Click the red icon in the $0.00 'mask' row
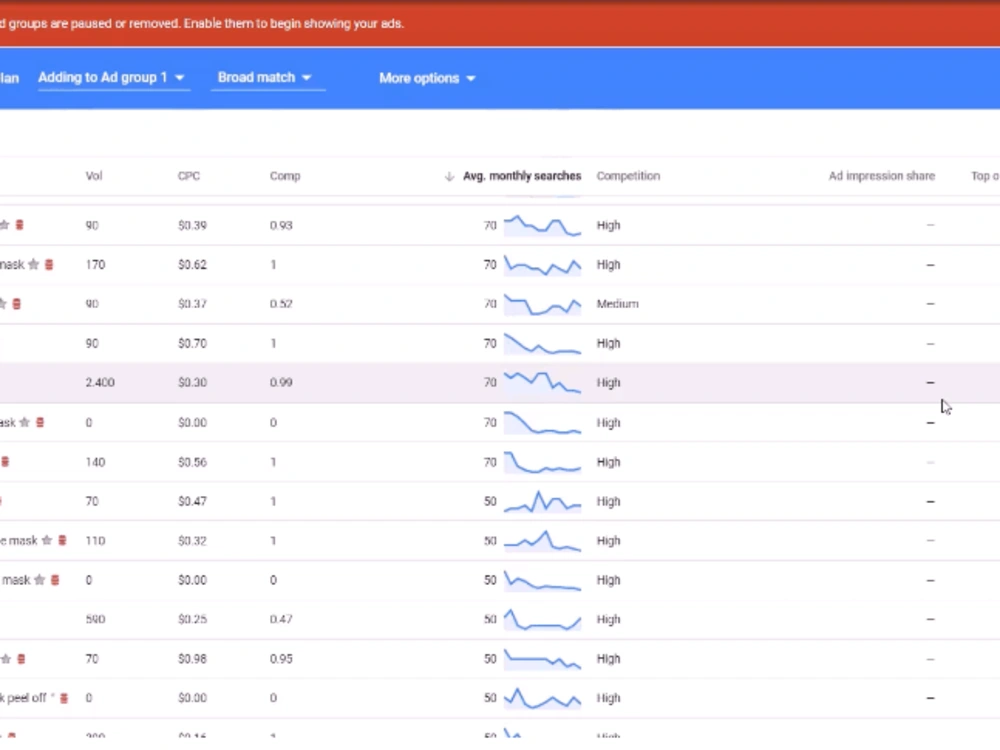1000x750 pixels. click(55, 580)
